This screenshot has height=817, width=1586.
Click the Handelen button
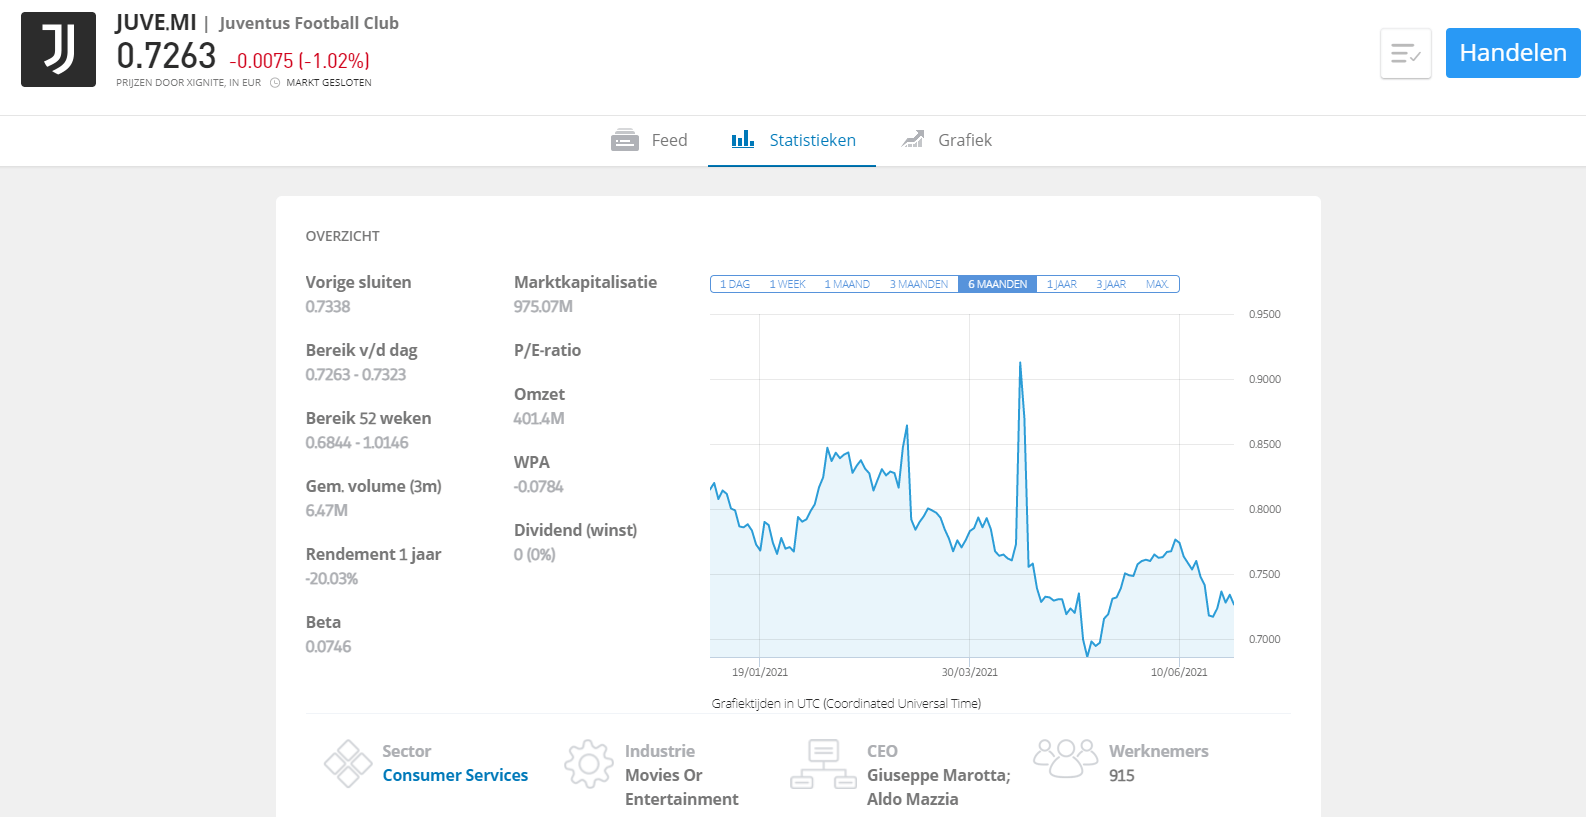pyautogui.click(x=1513, y=53)
